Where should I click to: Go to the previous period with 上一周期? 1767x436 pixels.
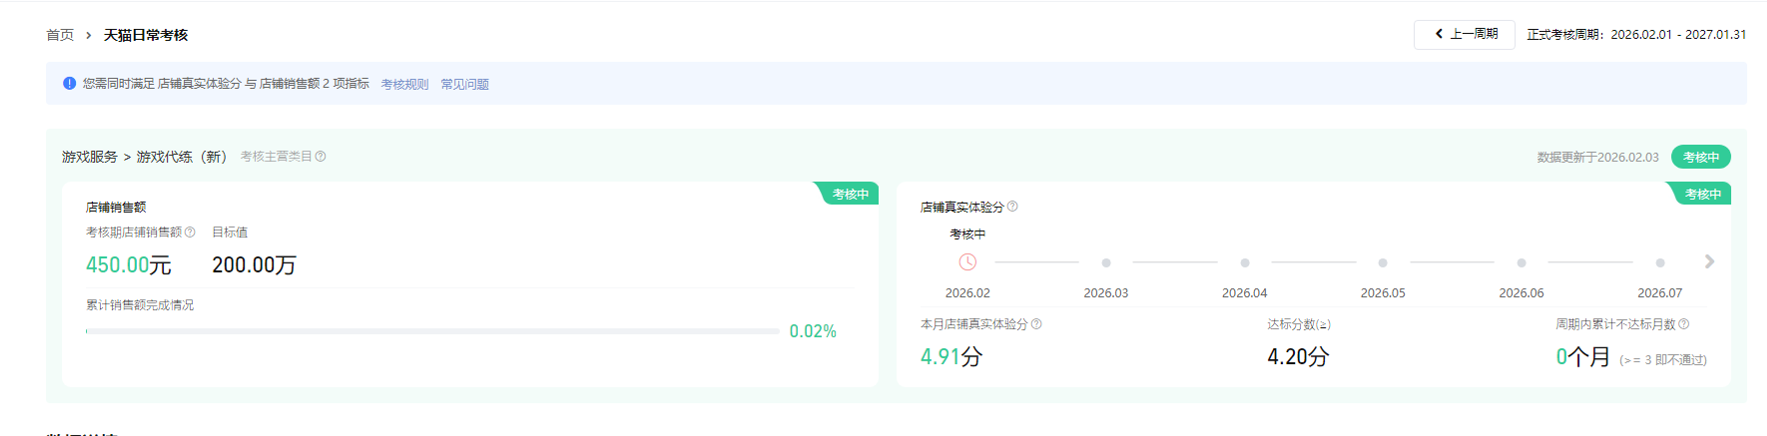coord(1464,34)
